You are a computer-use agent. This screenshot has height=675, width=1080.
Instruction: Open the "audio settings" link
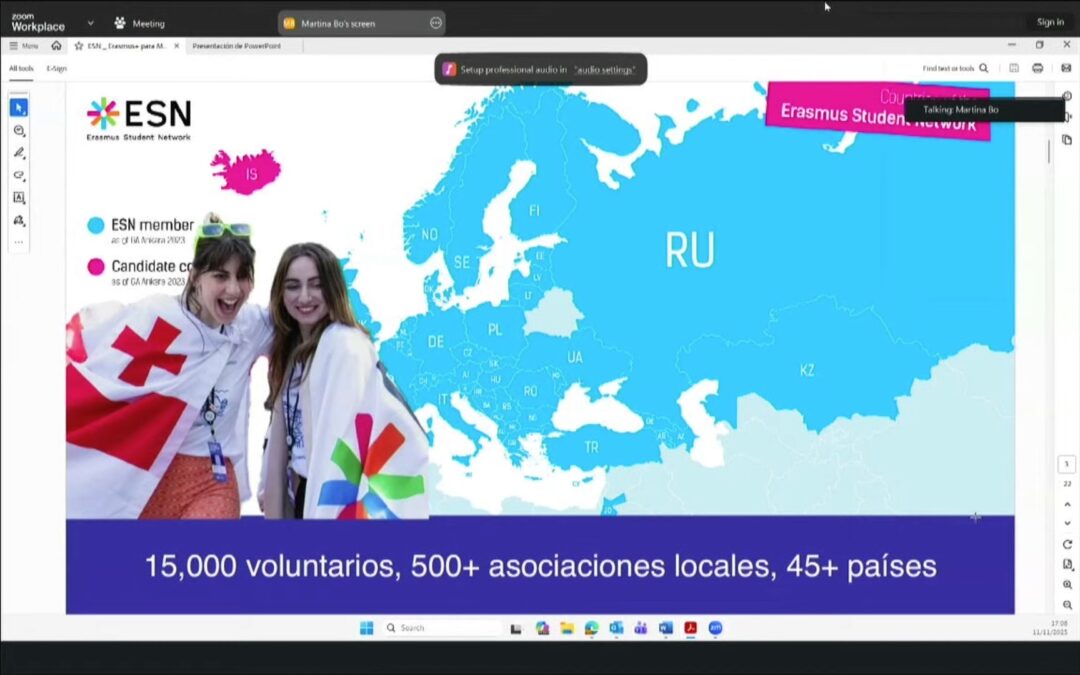604,70
